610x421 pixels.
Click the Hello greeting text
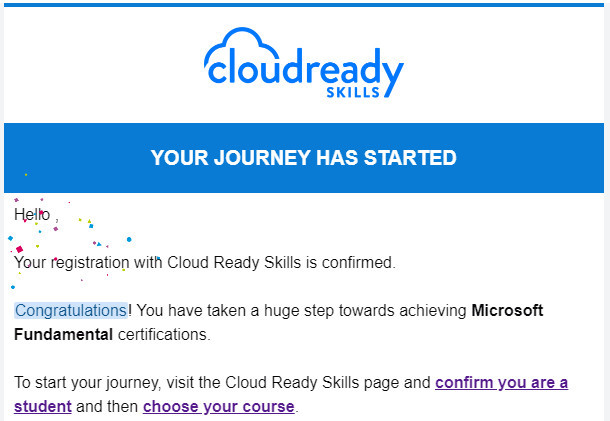32,214
